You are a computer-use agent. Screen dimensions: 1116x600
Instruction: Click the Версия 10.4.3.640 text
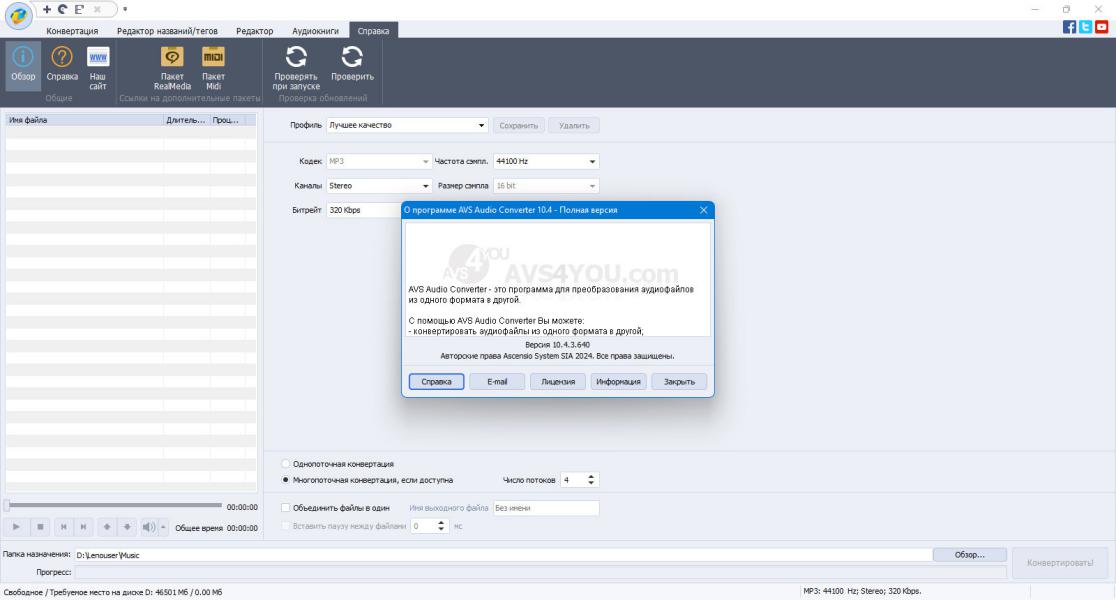[557, 344]
